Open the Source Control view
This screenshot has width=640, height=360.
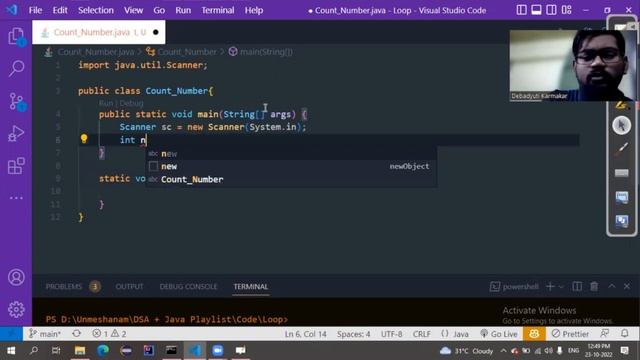[x=16, y=101]
